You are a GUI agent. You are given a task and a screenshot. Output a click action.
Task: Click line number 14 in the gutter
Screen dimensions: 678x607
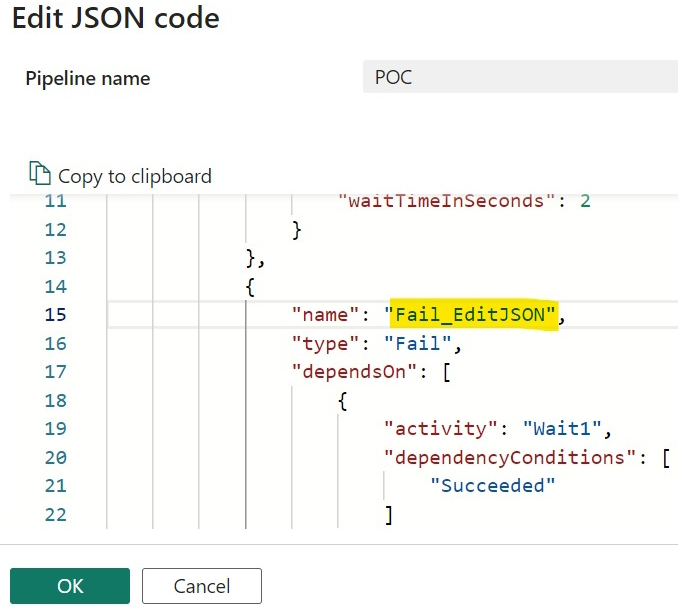pyautogui.click(x=56, y=286)
